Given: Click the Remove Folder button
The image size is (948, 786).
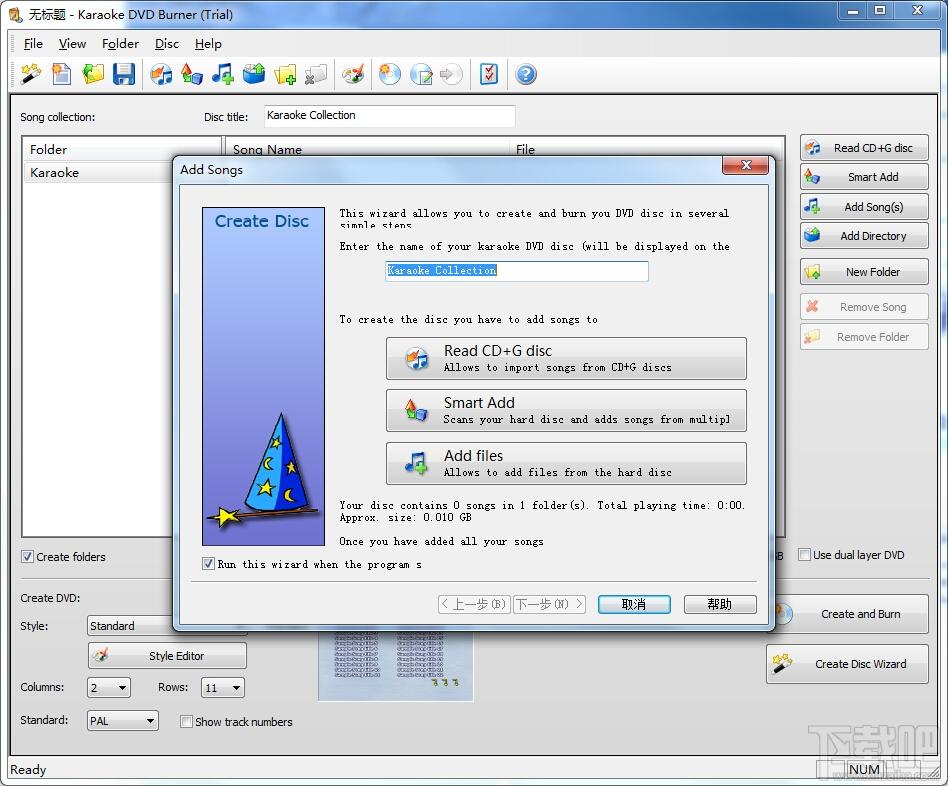Looking at the screenshot, I should pyautogui.click(x=864, y=337).
